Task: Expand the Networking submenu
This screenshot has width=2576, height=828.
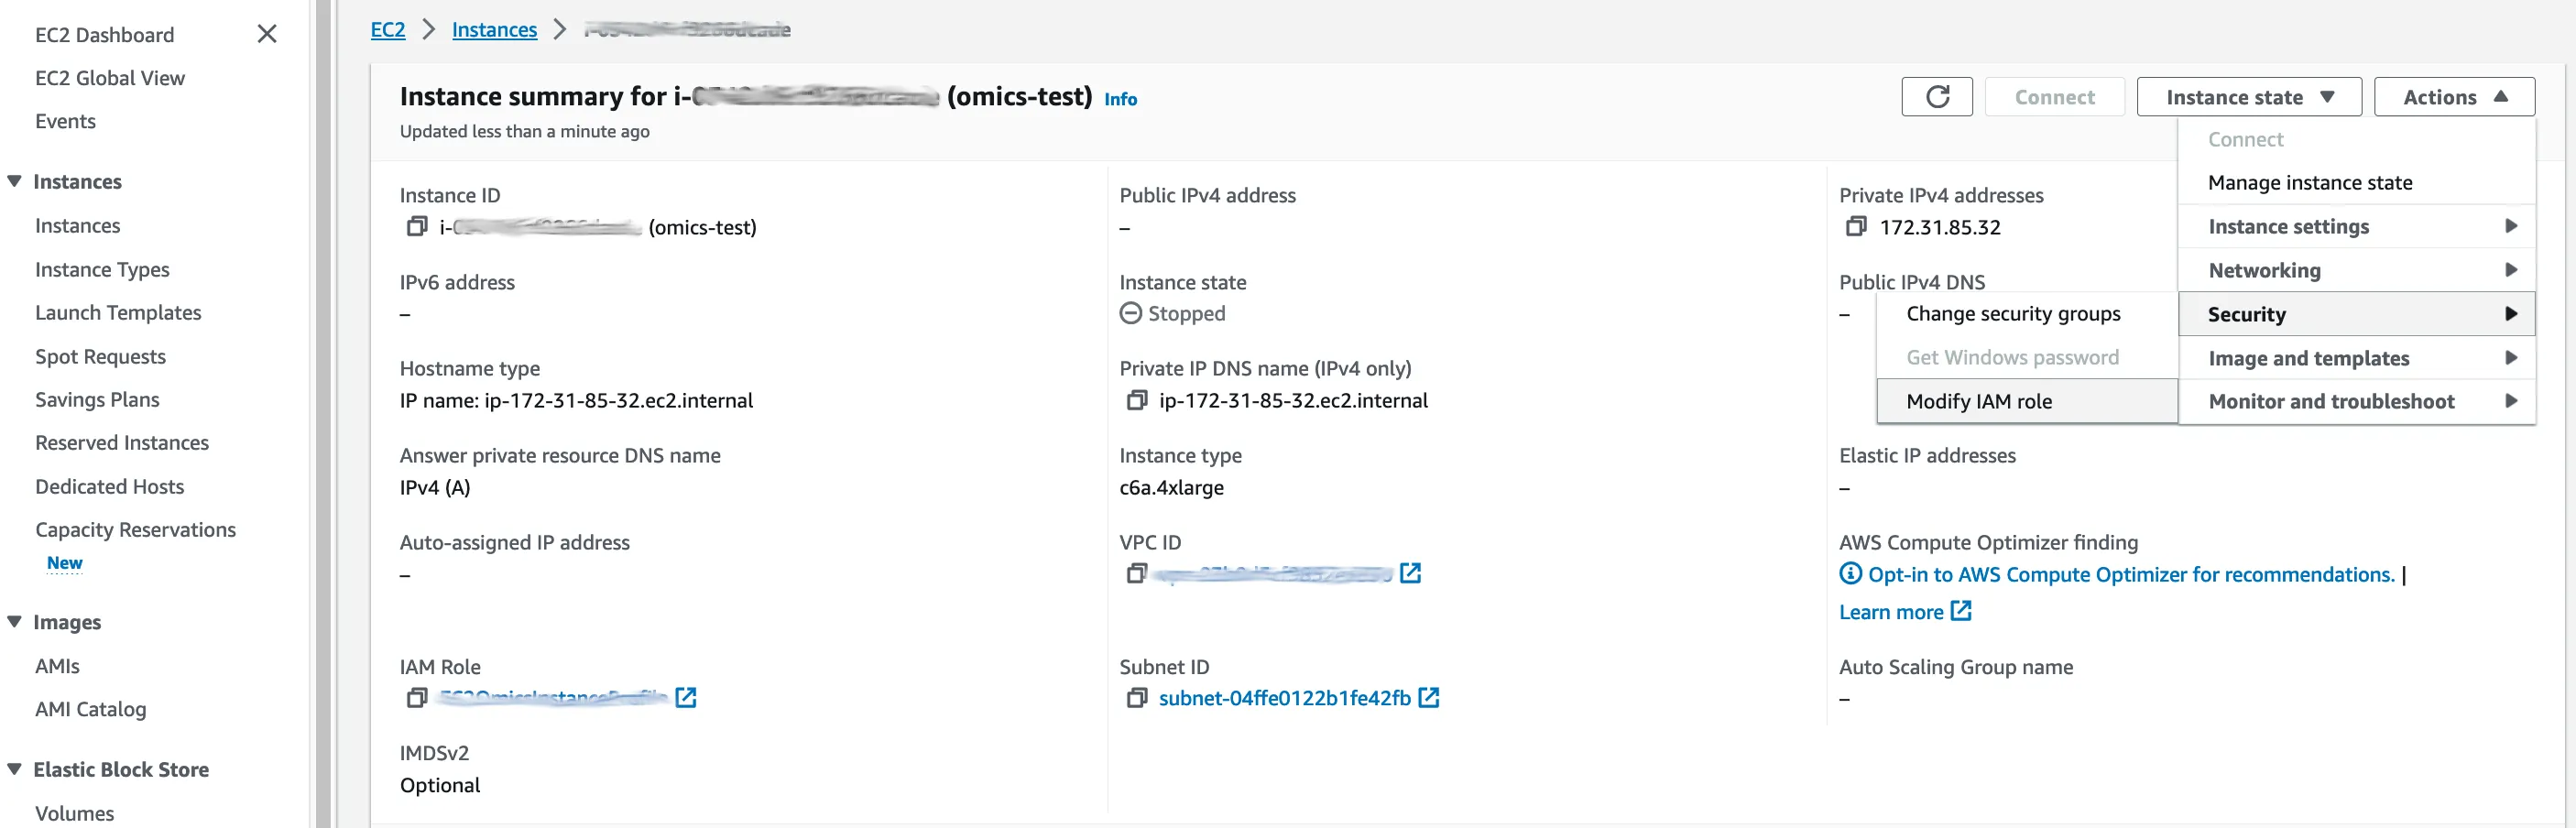Action: pos(2357,270)
